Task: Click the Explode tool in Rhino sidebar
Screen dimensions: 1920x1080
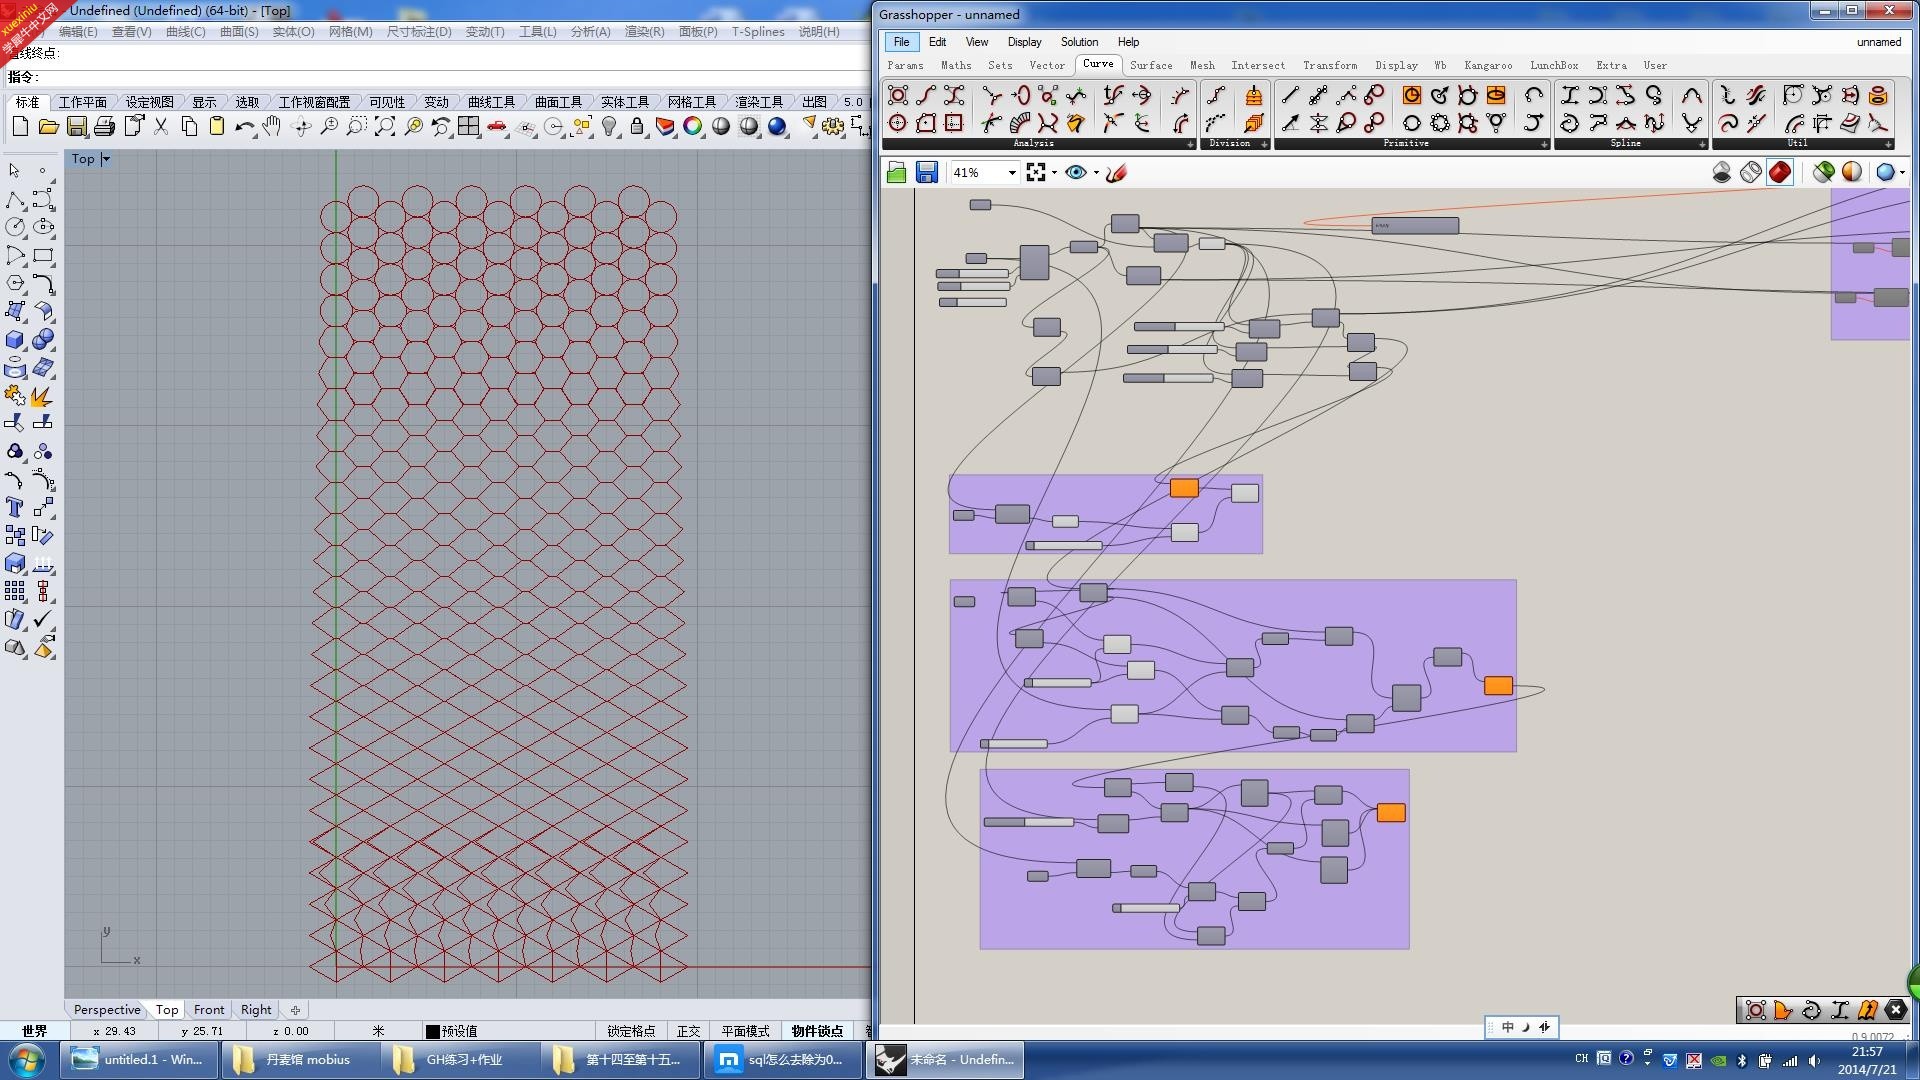Action: (42, 396)
